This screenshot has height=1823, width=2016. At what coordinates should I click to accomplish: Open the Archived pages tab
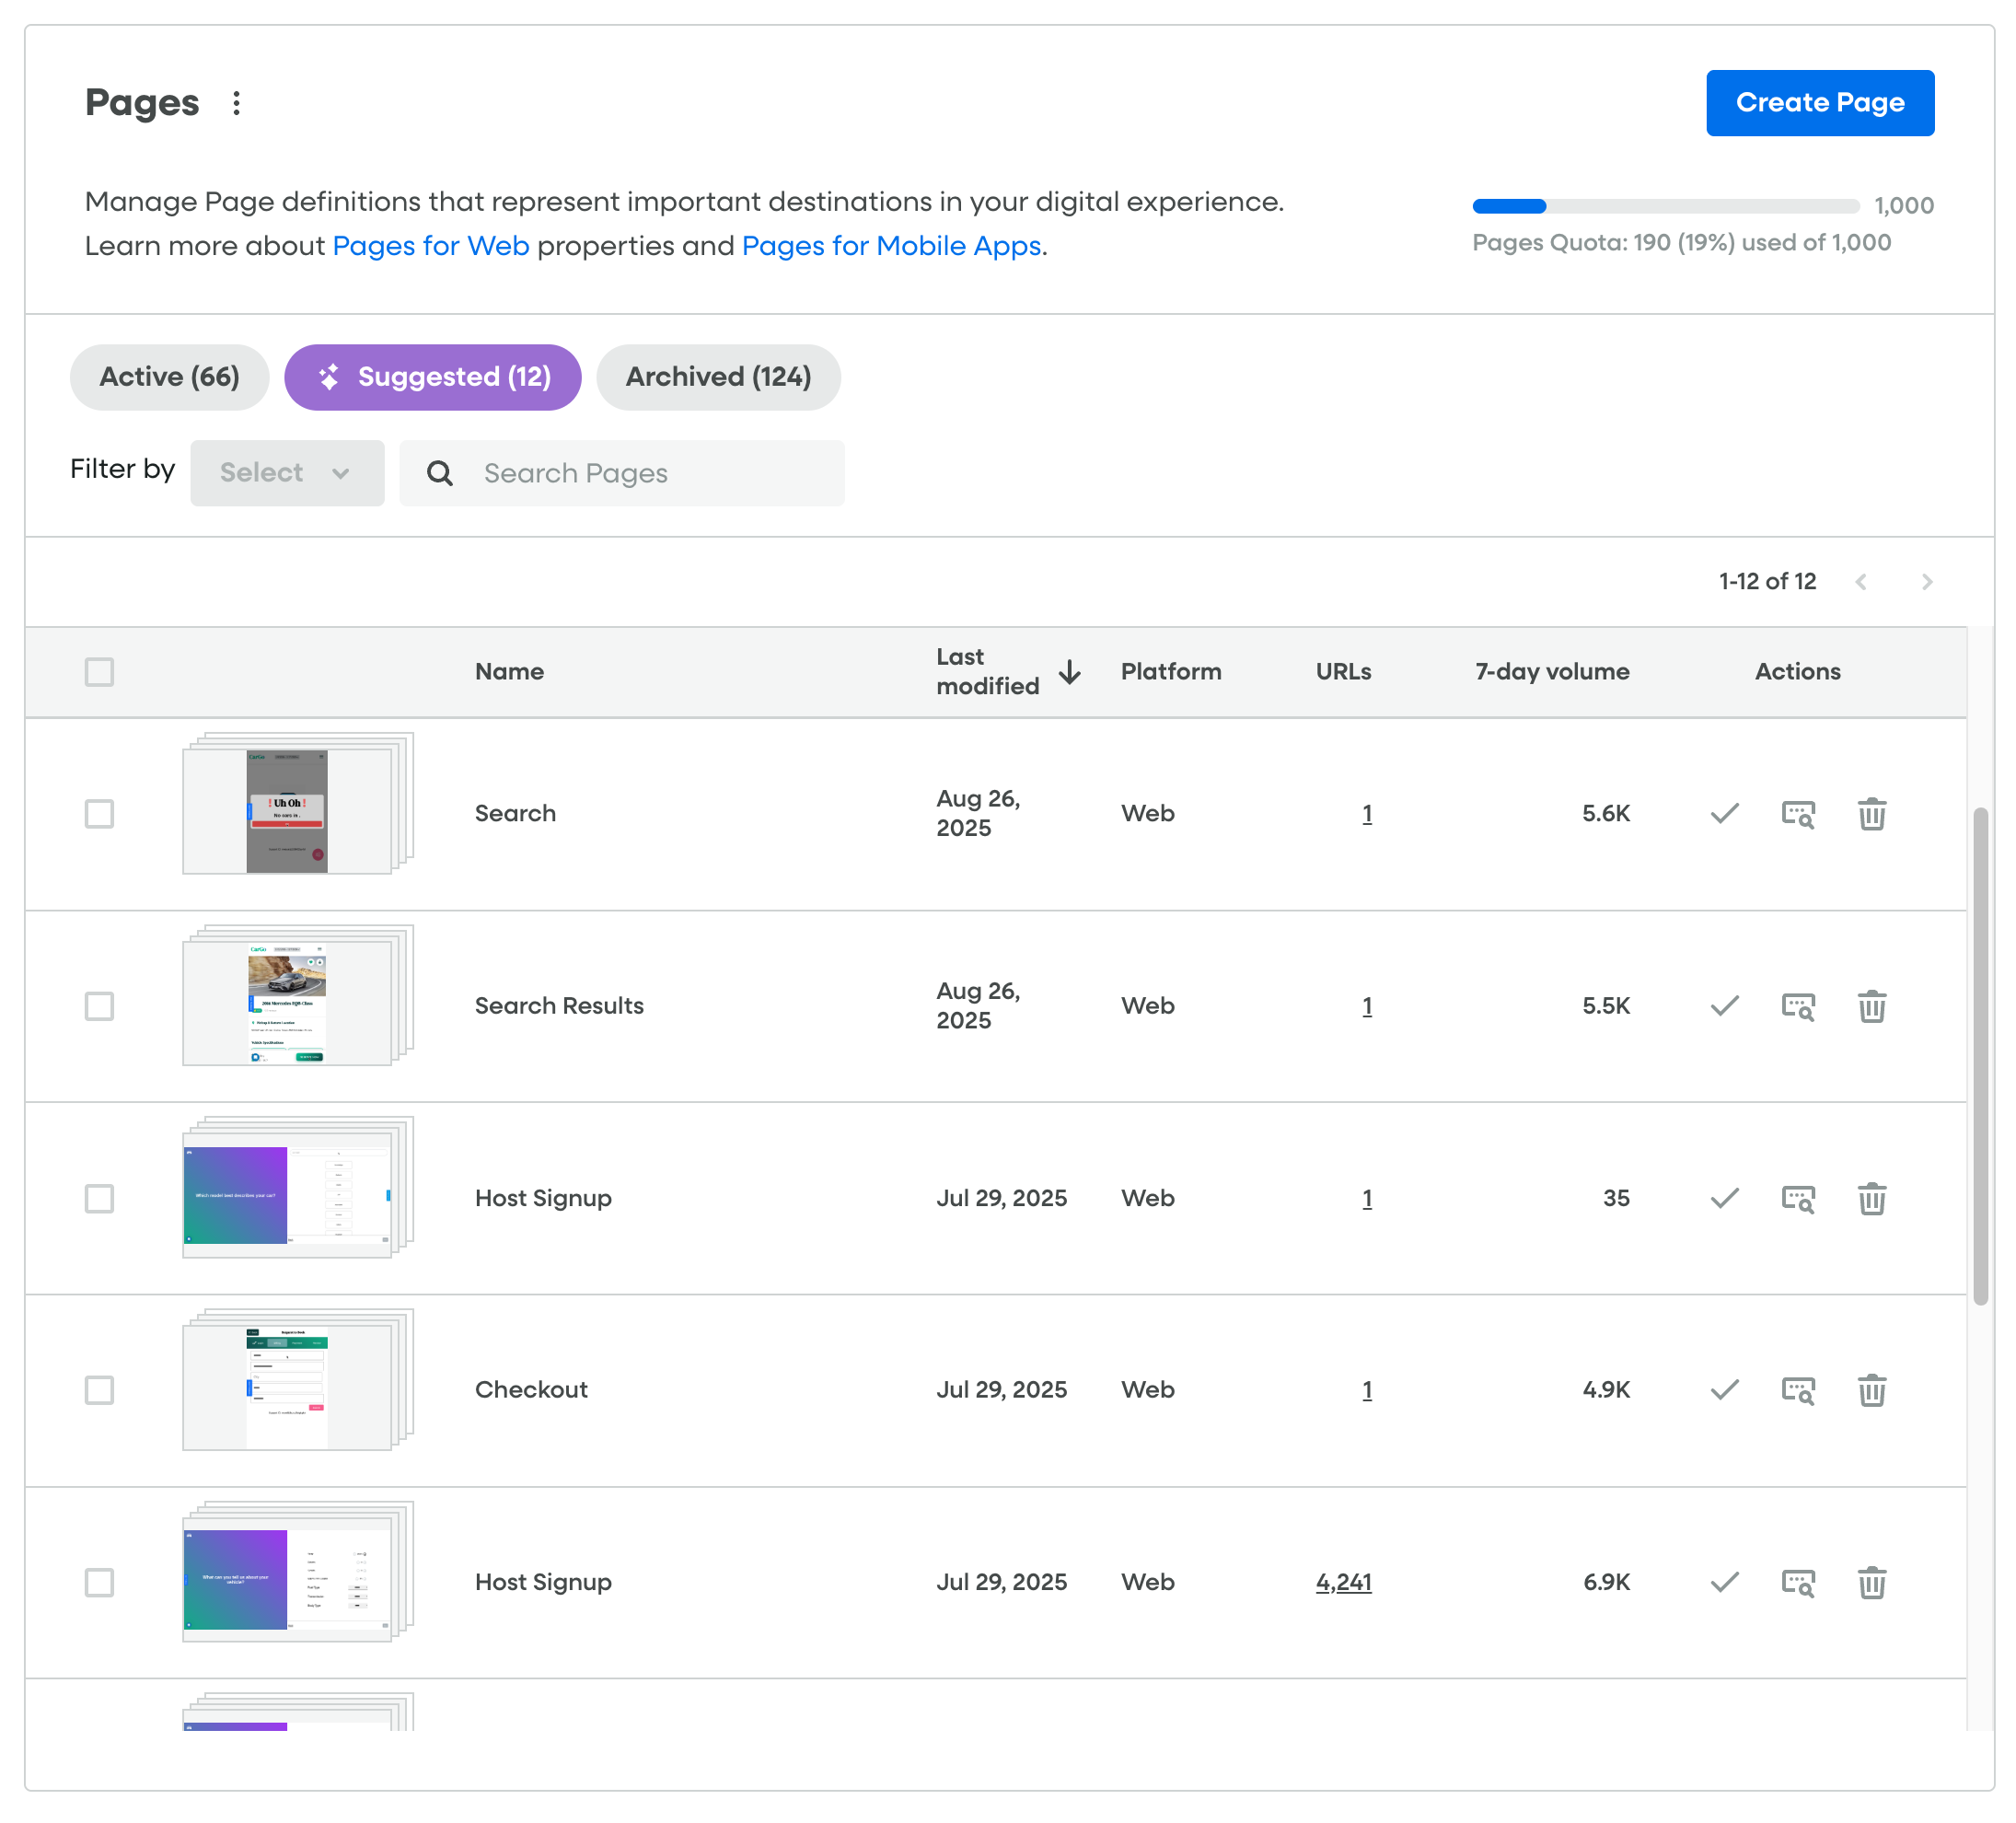pos(718,377)
